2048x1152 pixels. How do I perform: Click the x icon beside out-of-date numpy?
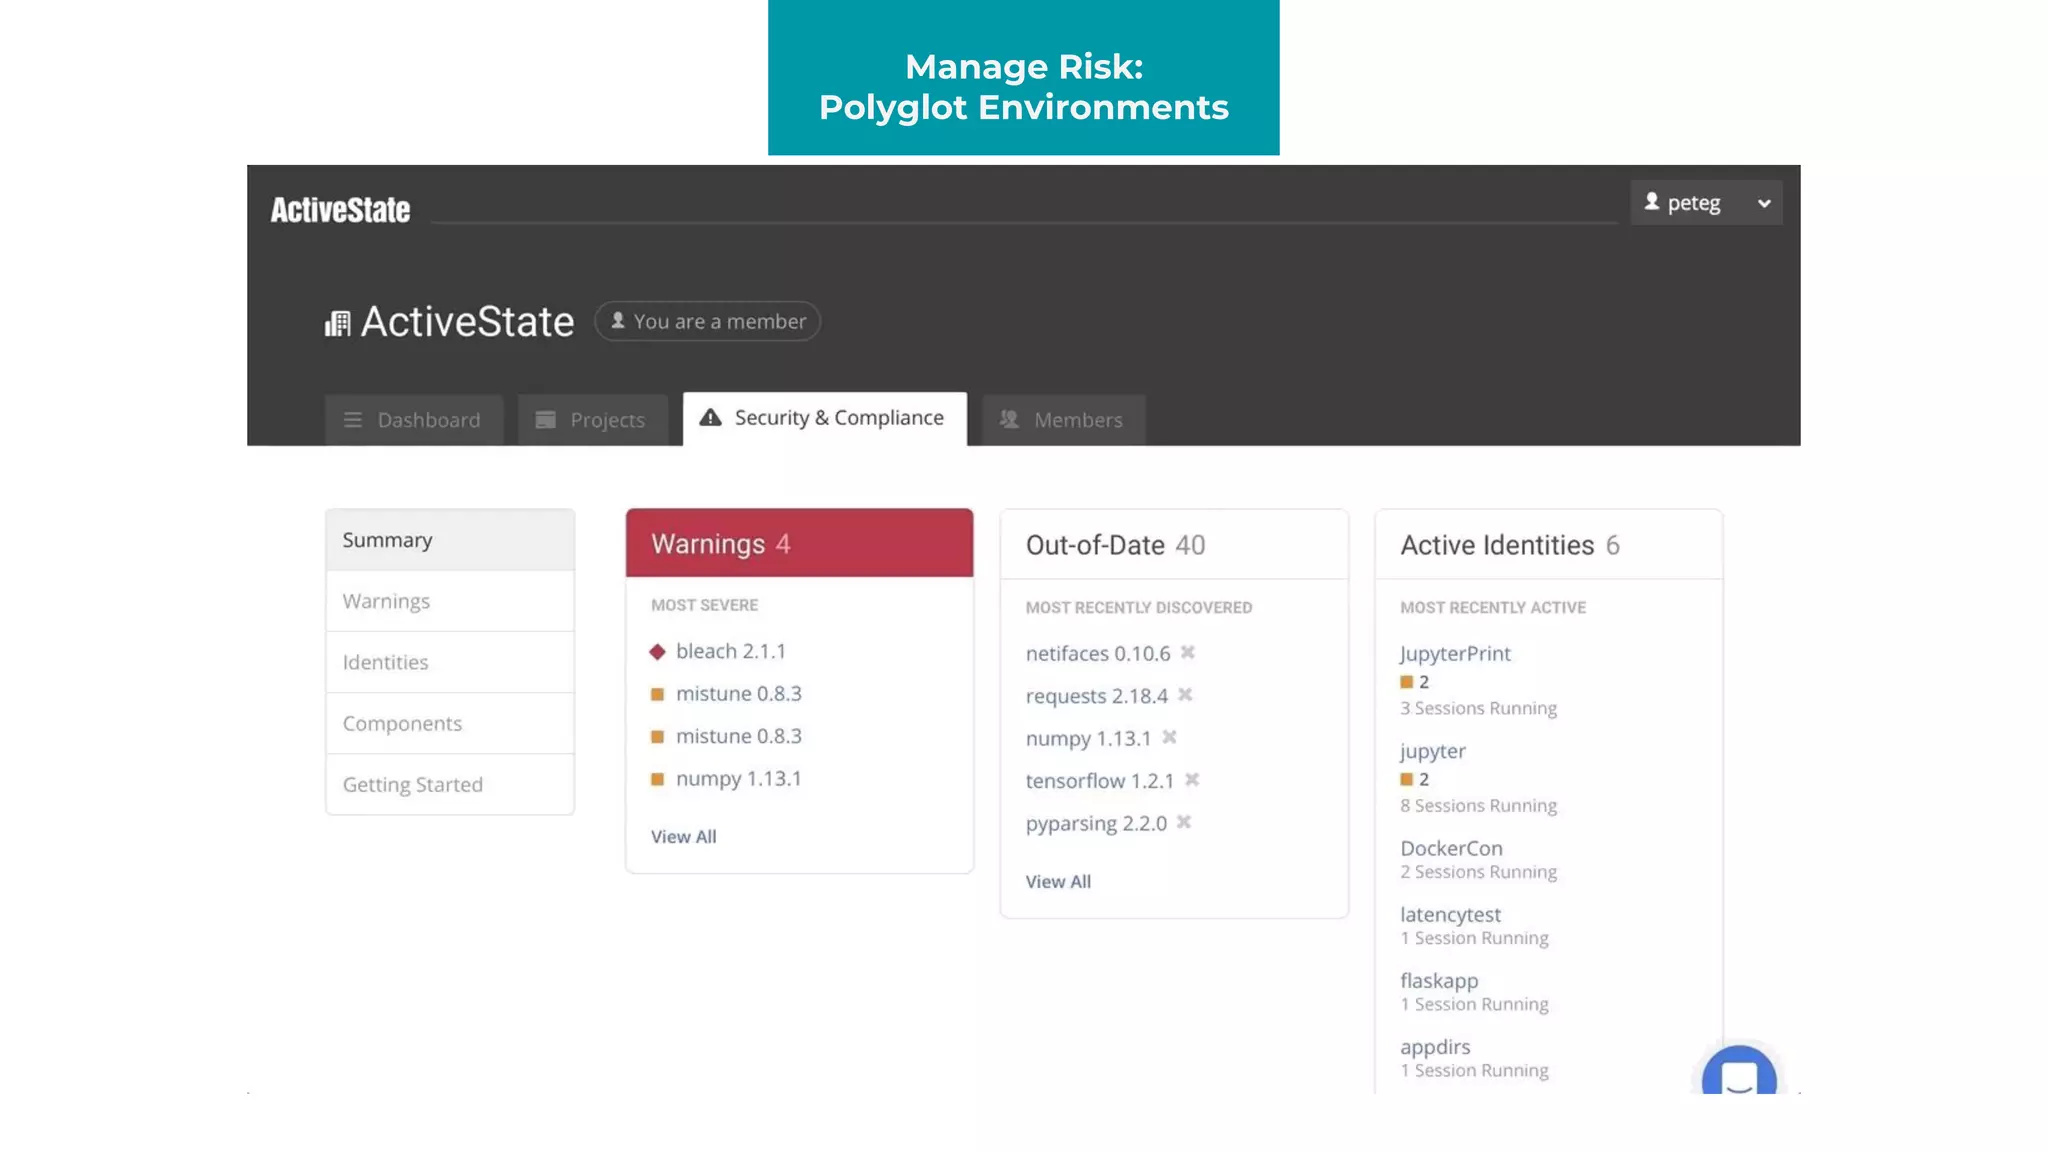tap(1169, 737)
